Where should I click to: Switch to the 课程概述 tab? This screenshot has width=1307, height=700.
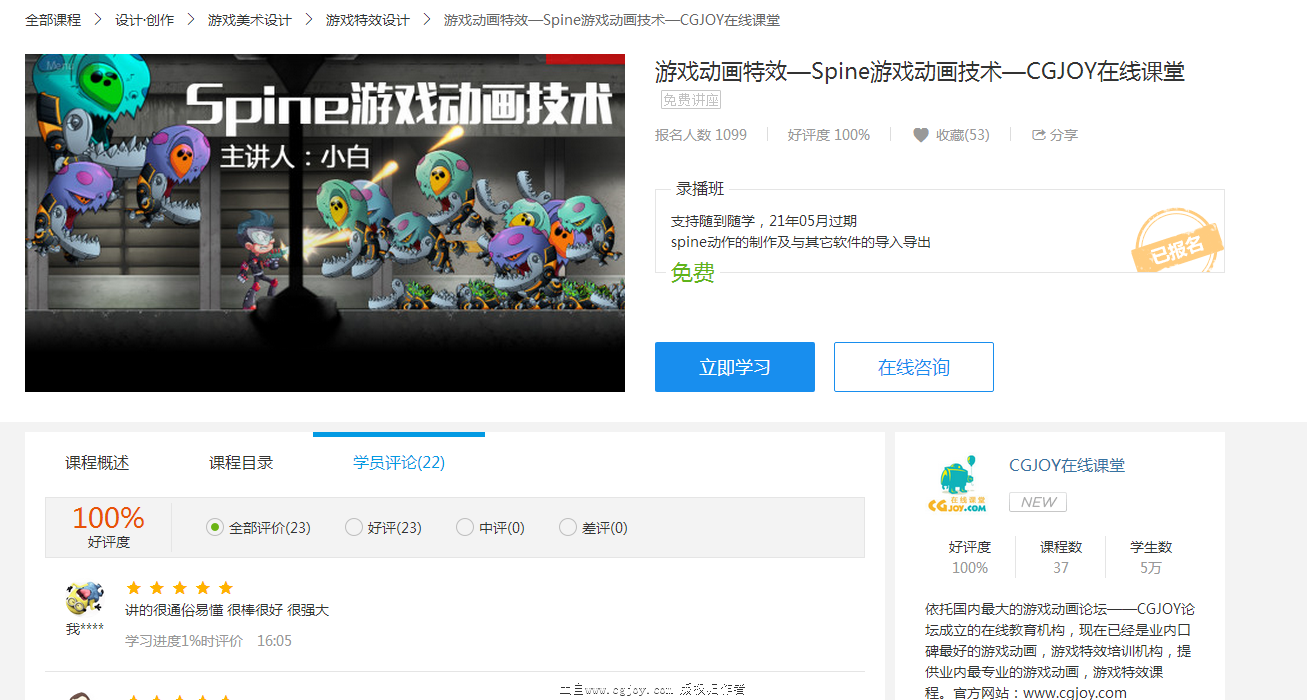pyautogui.click(x=97, y=463)
